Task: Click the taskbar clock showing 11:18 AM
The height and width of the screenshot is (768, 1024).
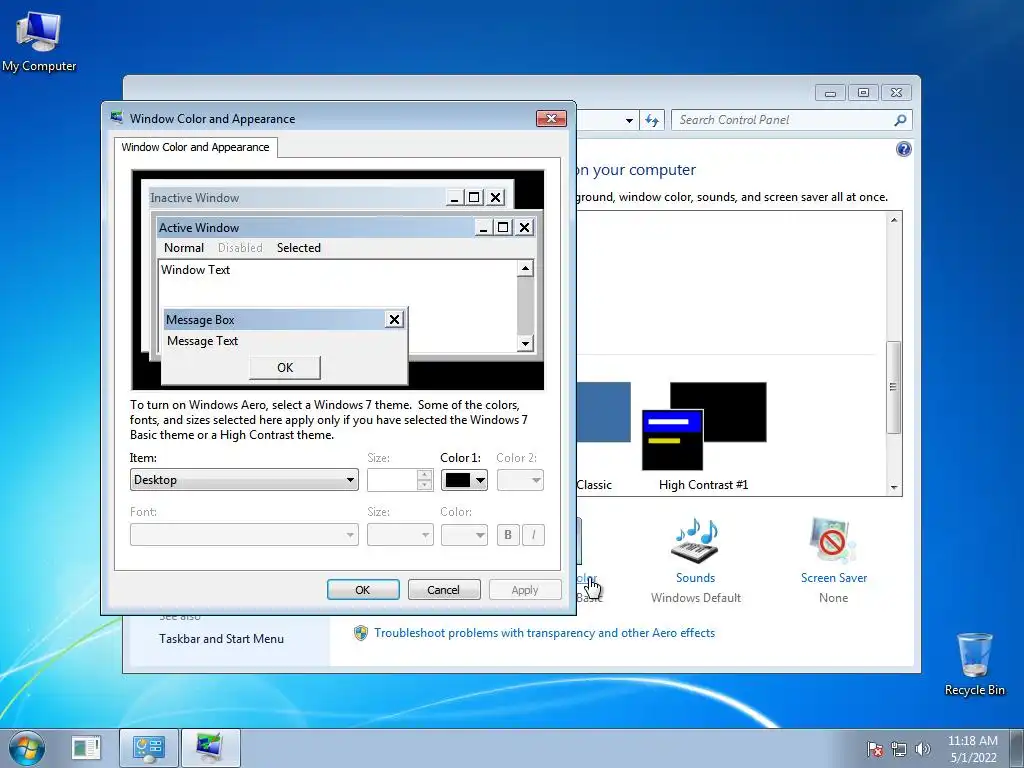Action: (973, 749)
